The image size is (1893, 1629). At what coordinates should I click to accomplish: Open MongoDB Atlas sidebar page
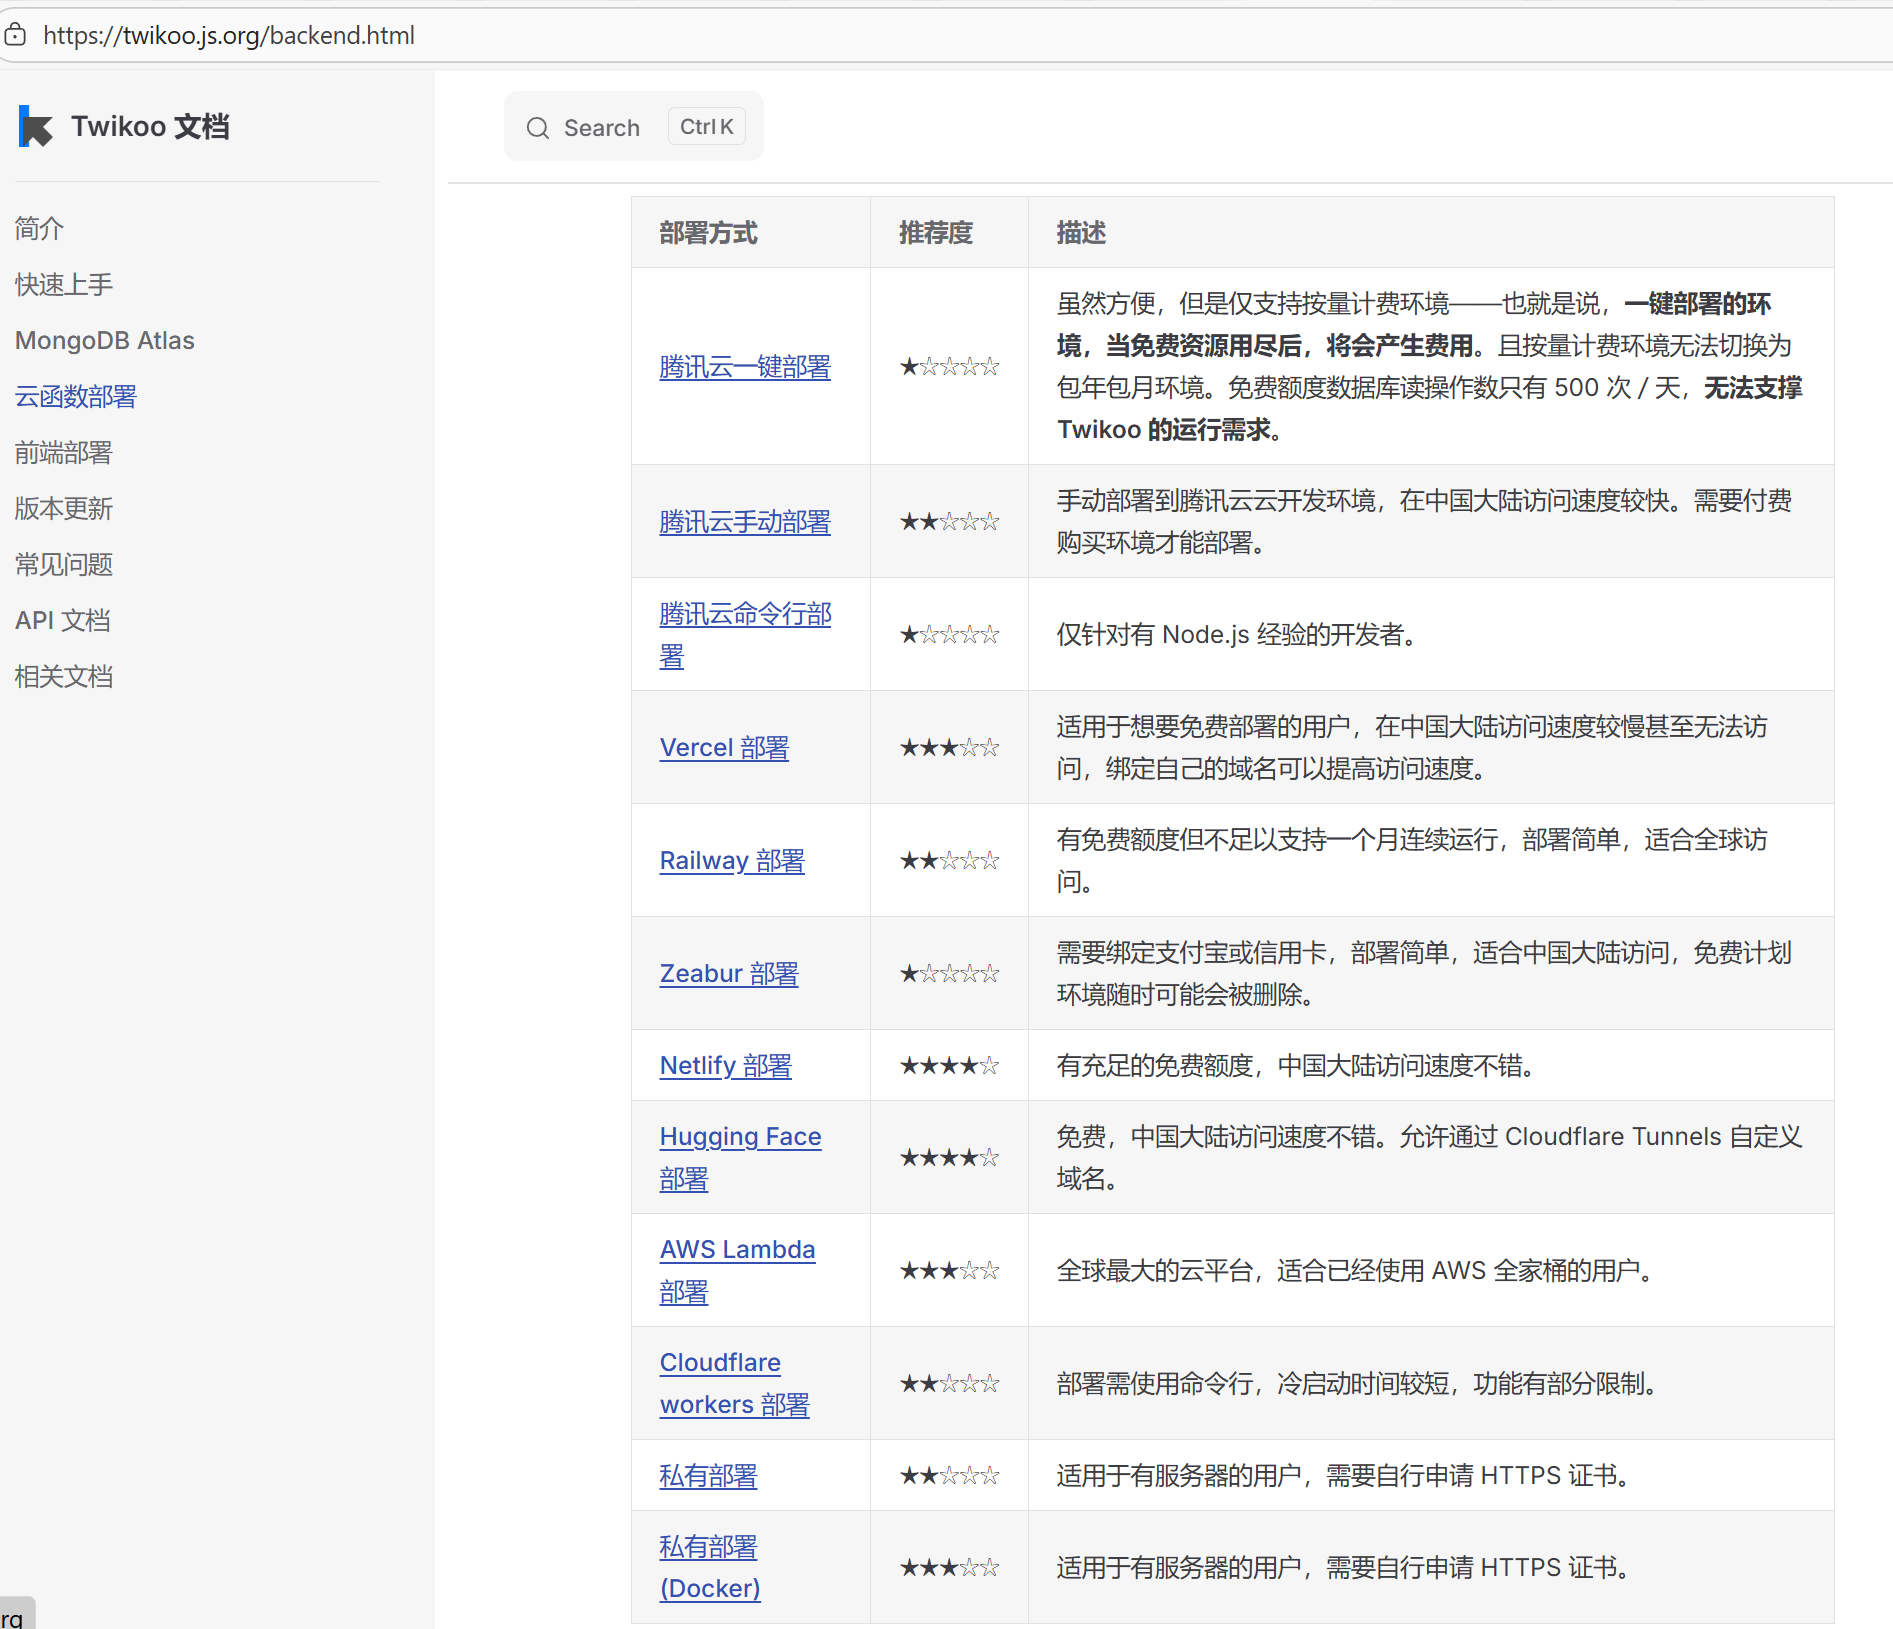coord(105,340)
